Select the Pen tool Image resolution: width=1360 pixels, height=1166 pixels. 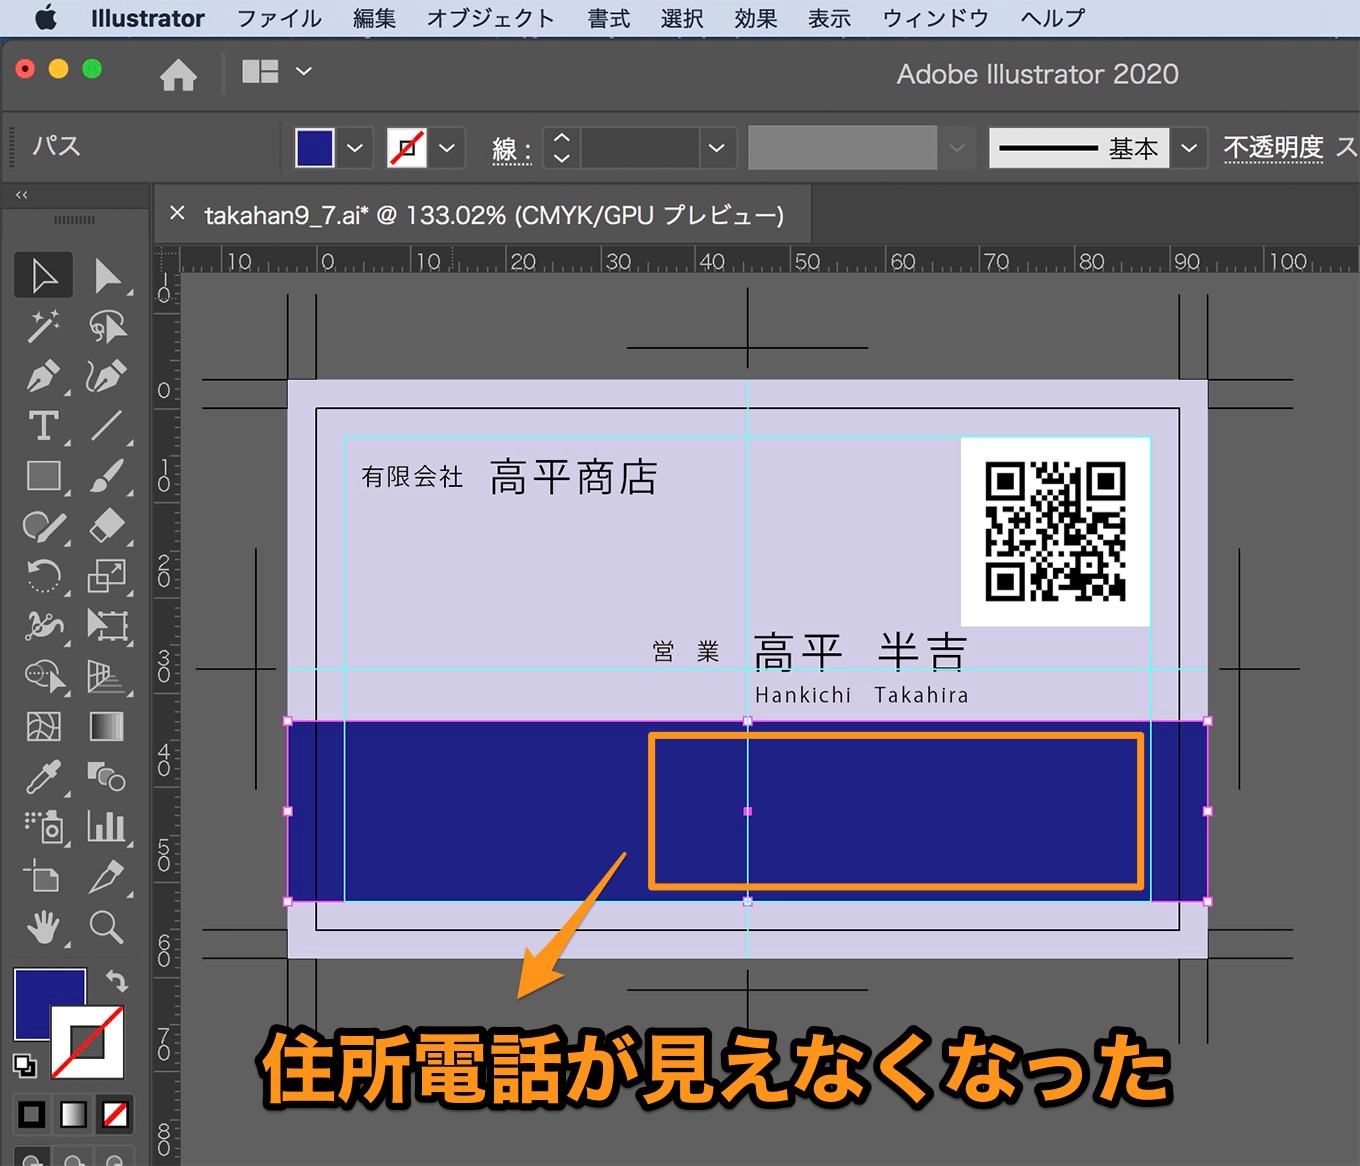click(x=44, y=376)
